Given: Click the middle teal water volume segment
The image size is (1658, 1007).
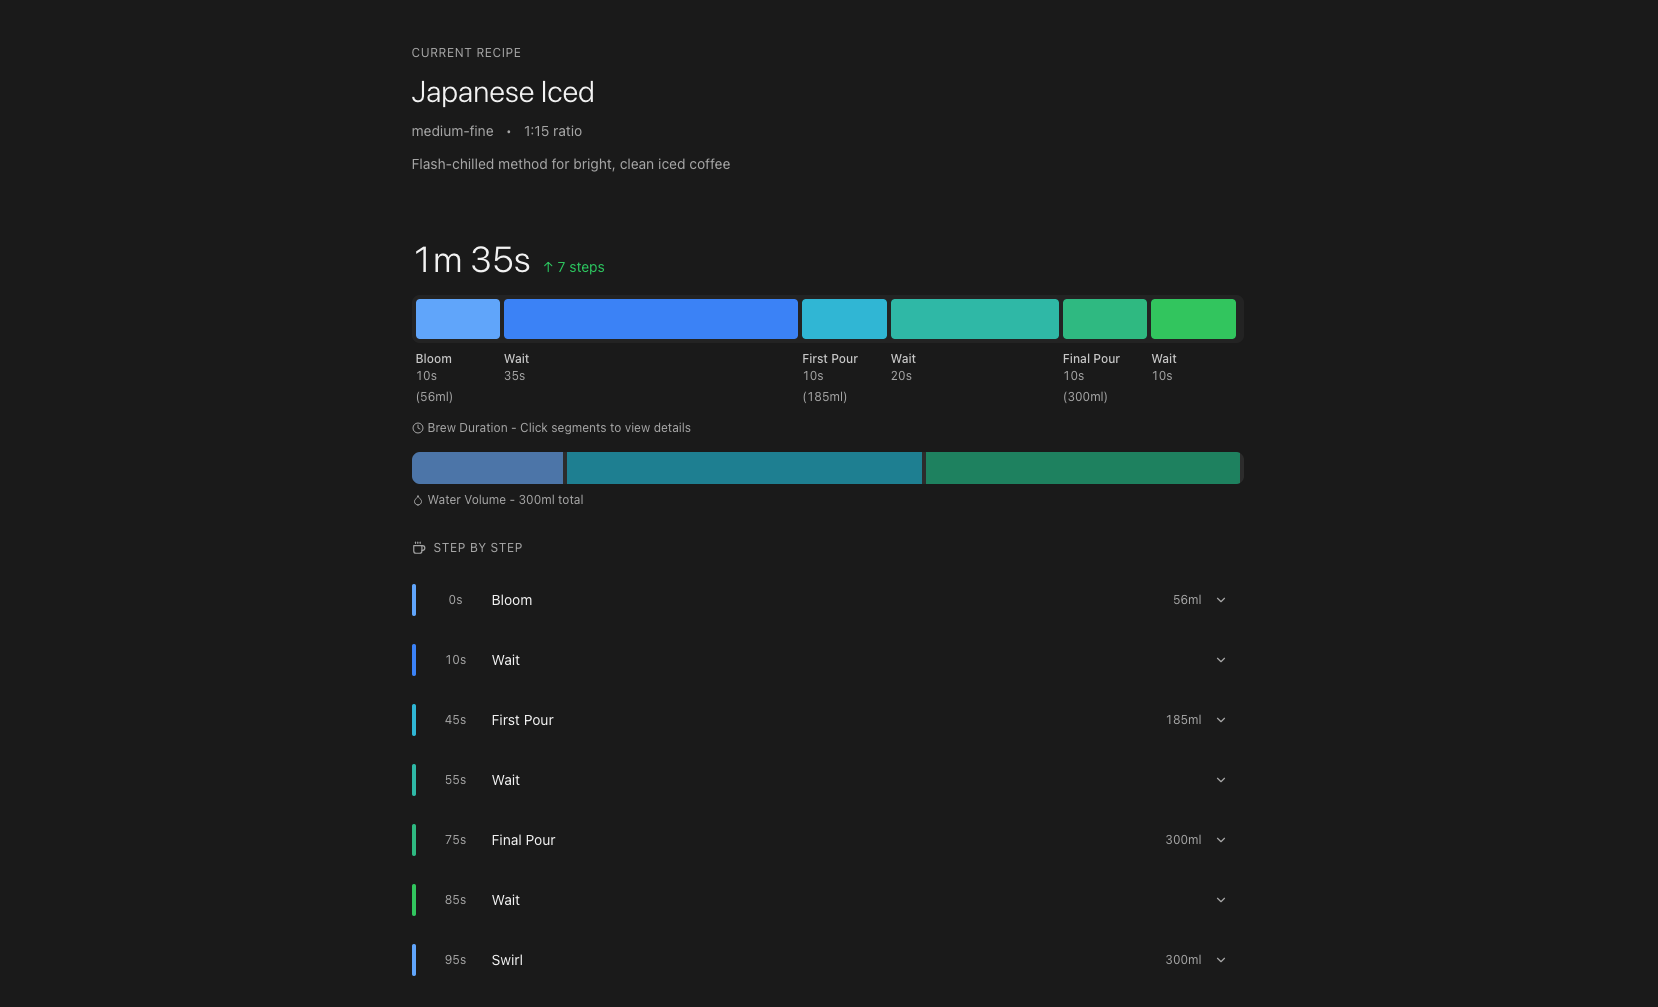Looking at the screenshot, I should click(744, 468).
